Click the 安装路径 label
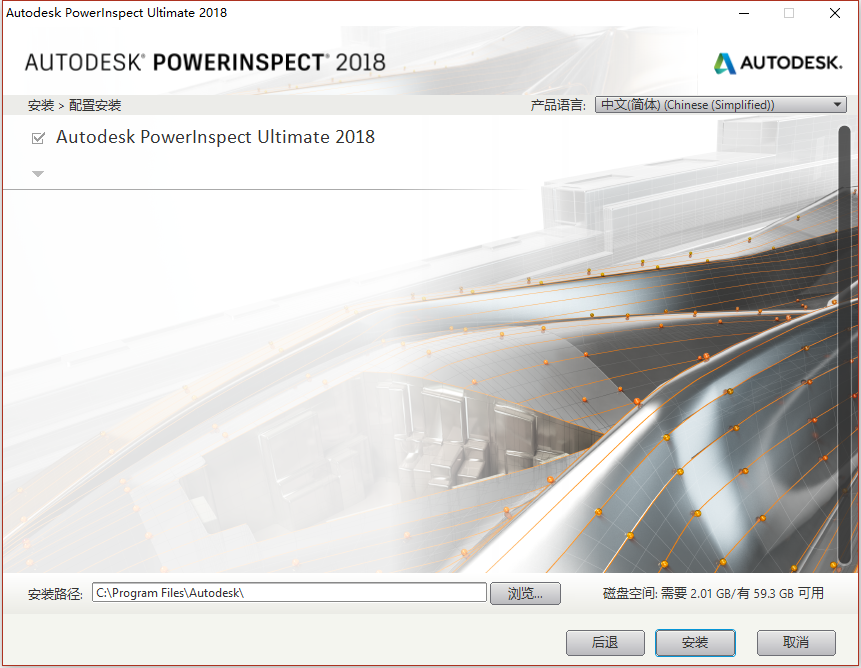 55,594
